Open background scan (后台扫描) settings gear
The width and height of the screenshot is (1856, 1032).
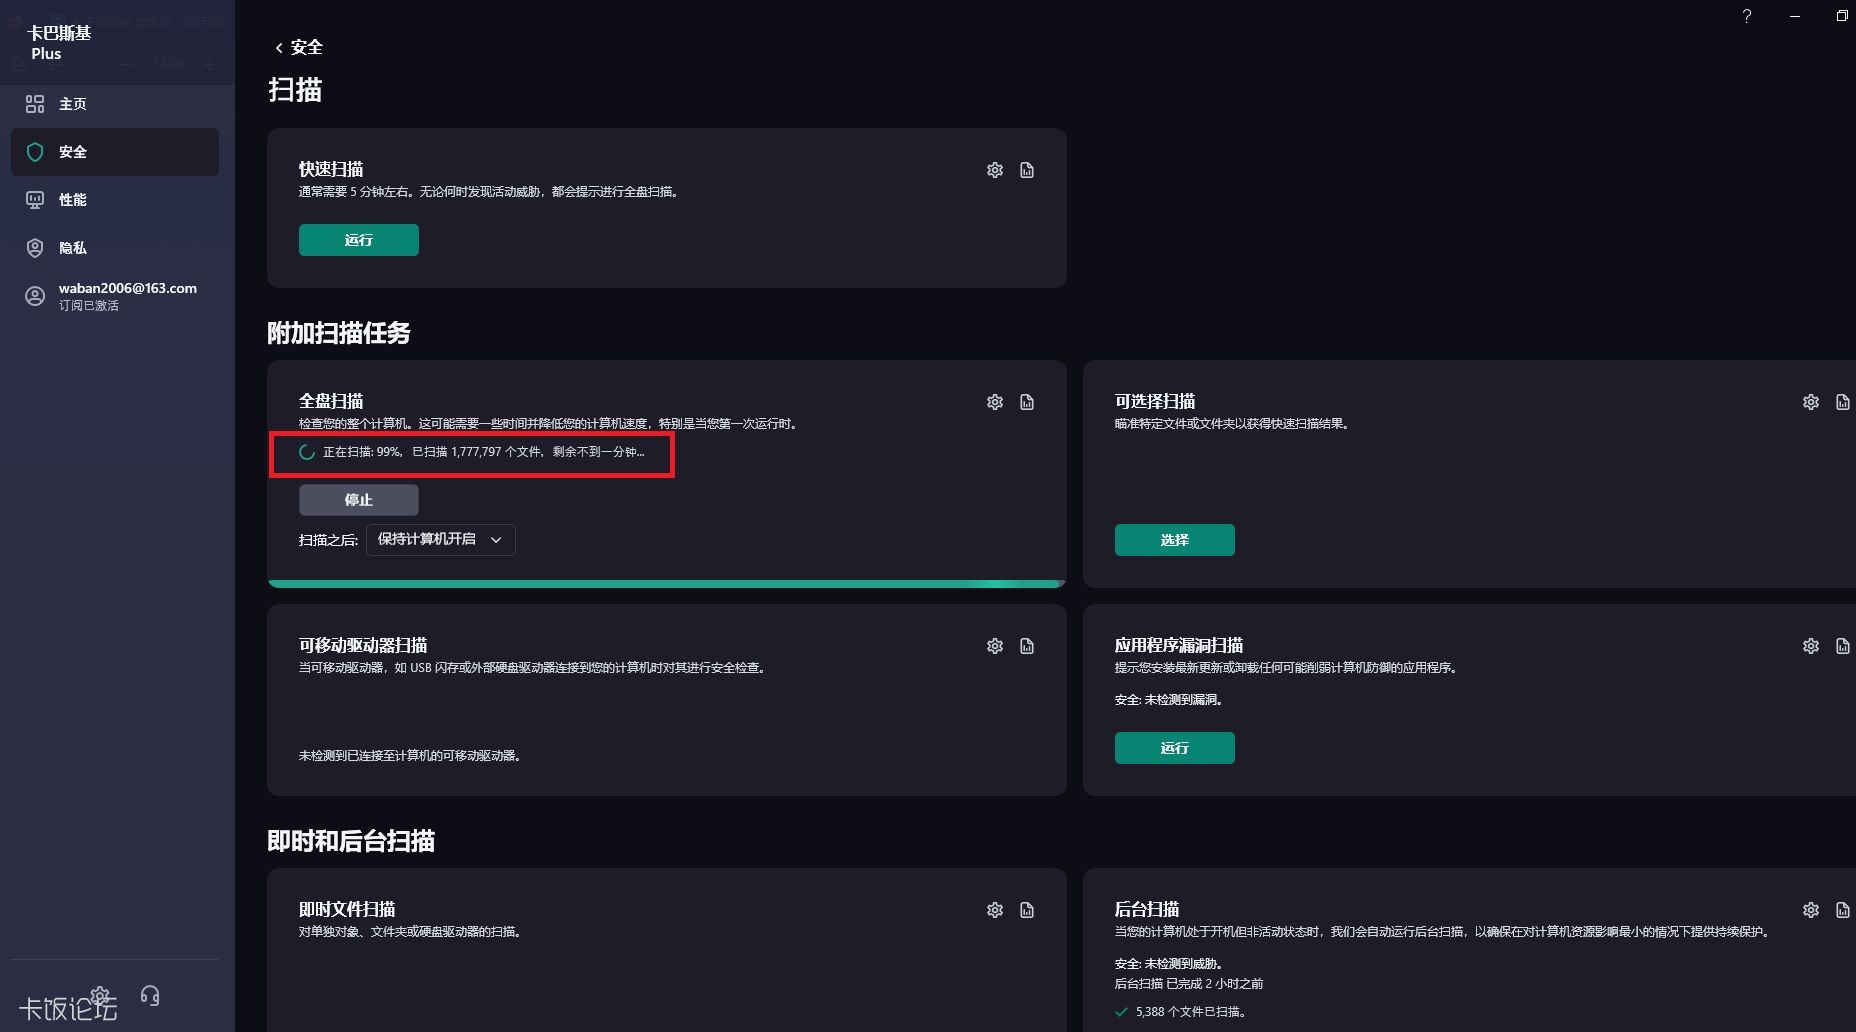(1811, 910)
